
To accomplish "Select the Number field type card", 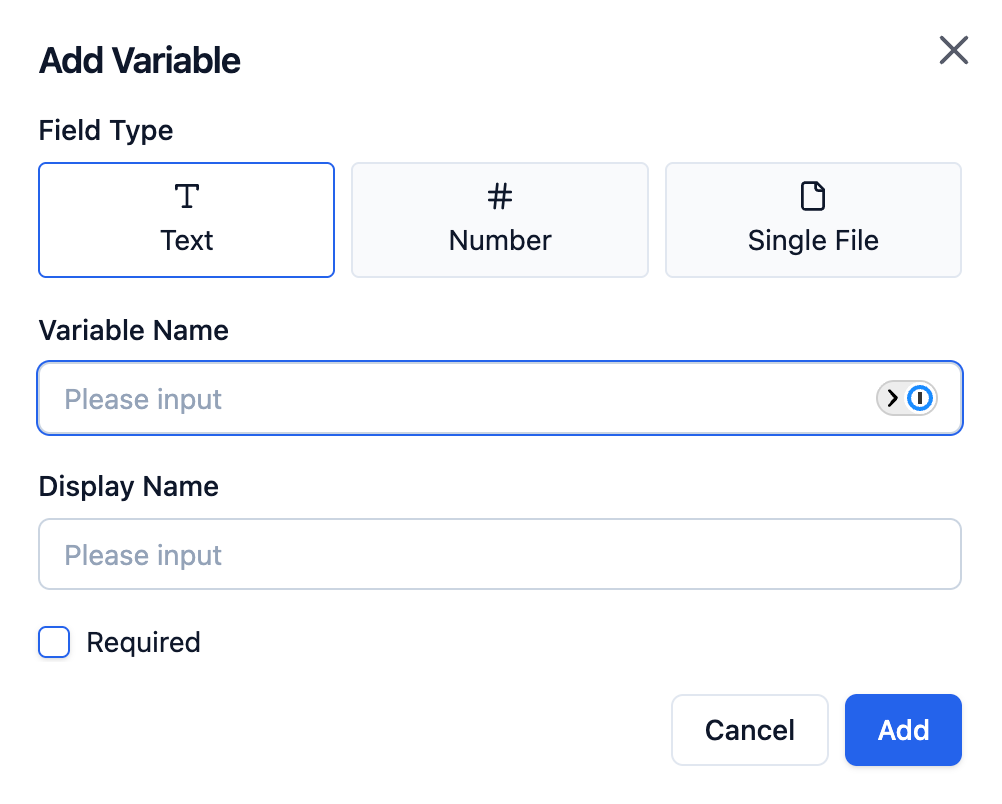I will pos(500,220).
